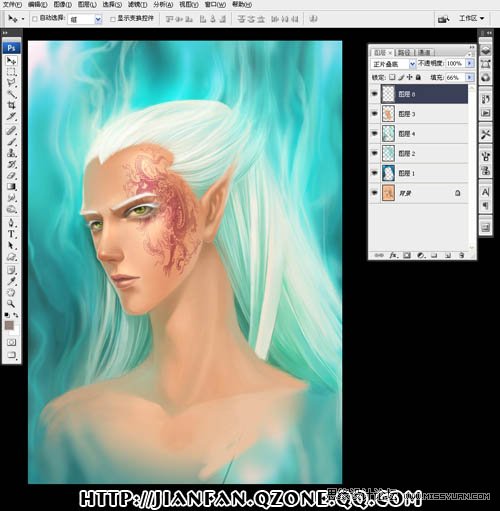Image resolution: width=500 pixels, height=511 pixels.
Task: Select the Eyedropper tool
Action: pyautogui.click(x=11, y=282)
